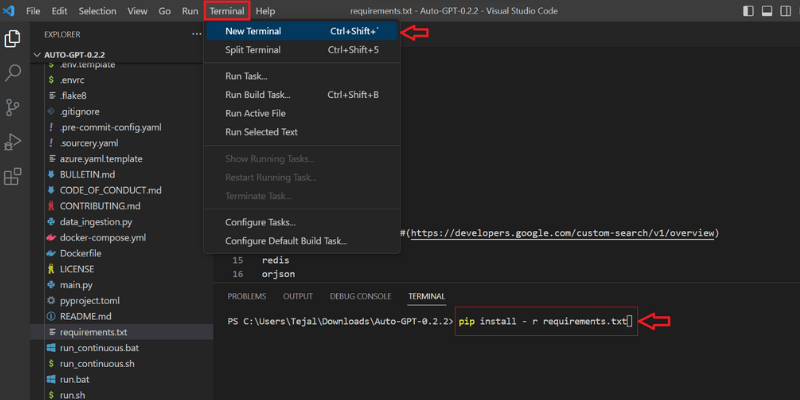Screen dimensions: 800x400
Task: Choose Split Terminal menu entry
Action: (x=302, y=50)
